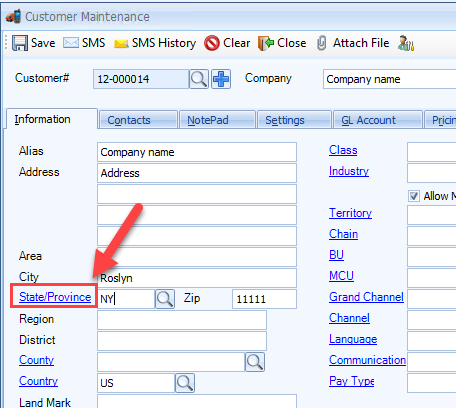This screenshot has height=408, width=456.
Task: Click the Close door icon
Action: [266, 43]
